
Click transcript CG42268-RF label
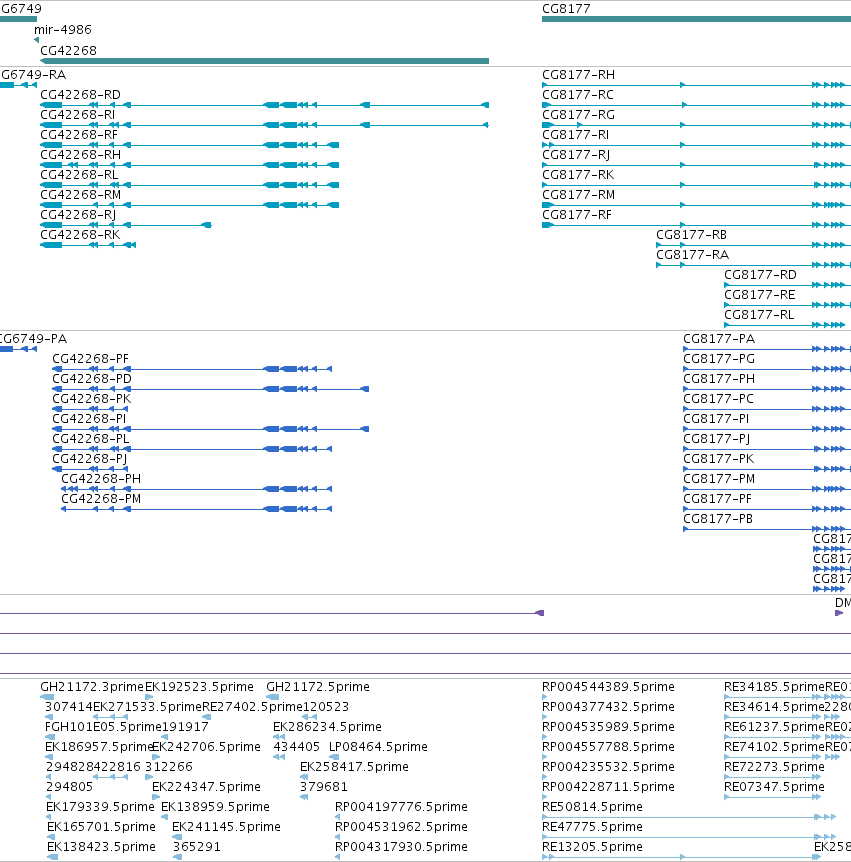click(79, 135)
